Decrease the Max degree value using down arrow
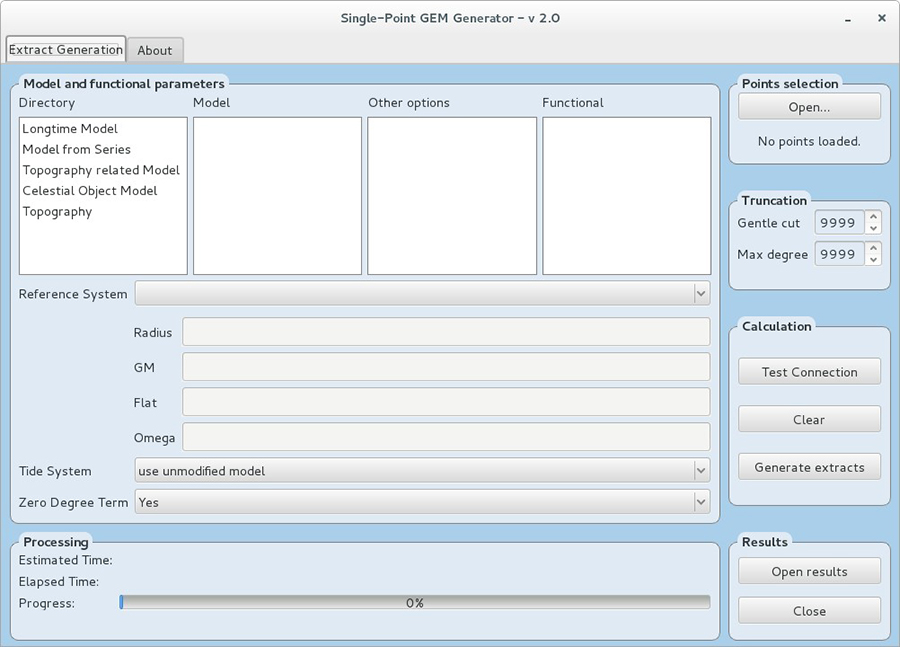 873,260
